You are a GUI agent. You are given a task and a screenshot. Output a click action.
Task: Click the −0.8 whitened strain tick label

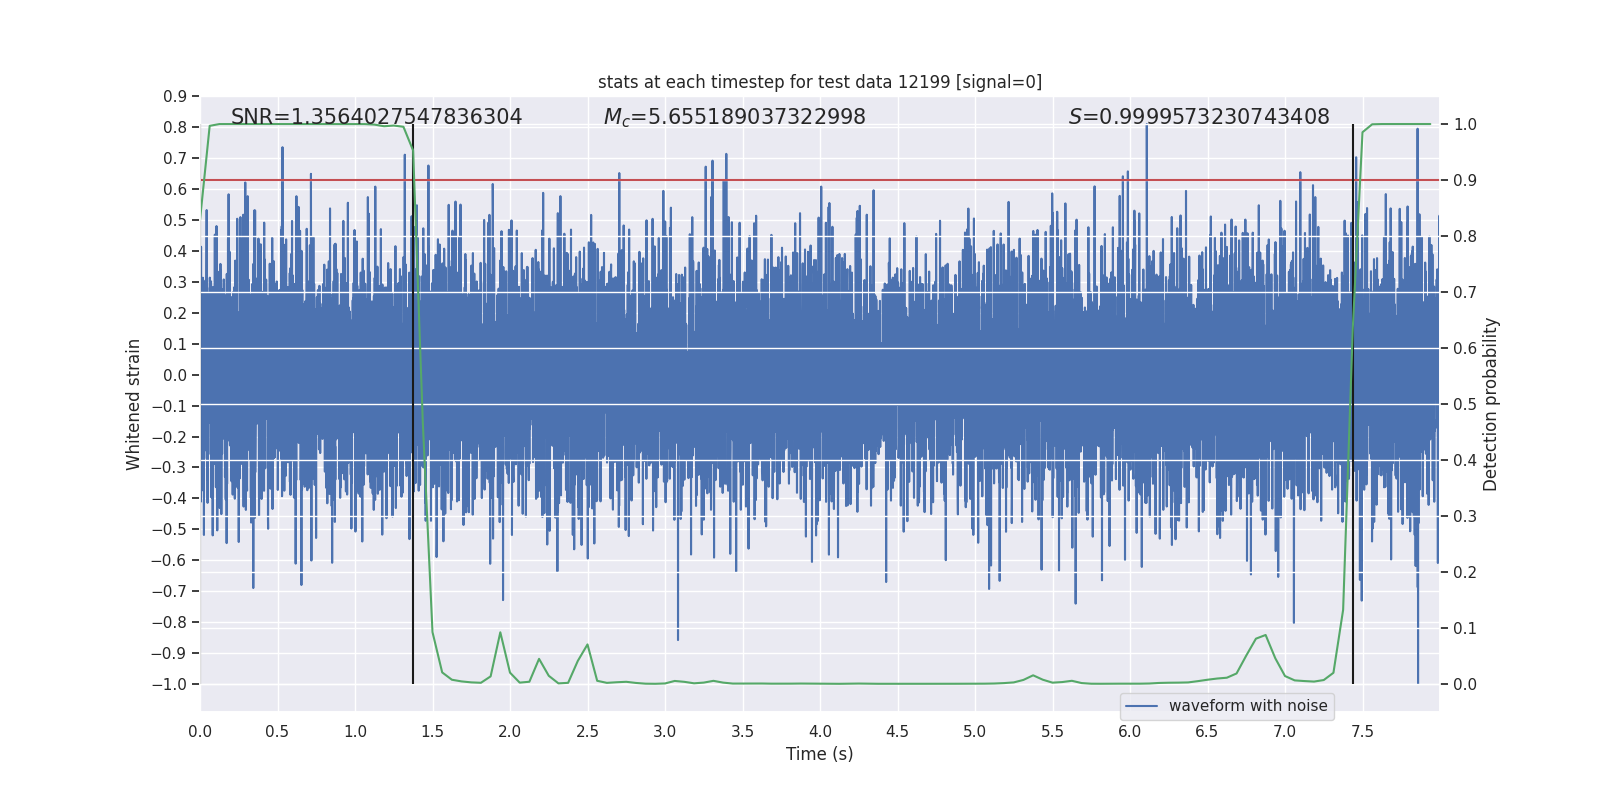(169, 622)
